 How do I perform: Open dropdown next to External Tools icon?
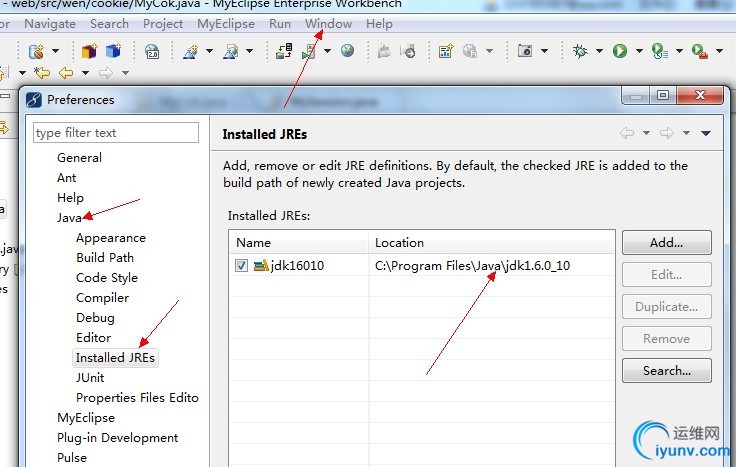(x=719, y=51)
